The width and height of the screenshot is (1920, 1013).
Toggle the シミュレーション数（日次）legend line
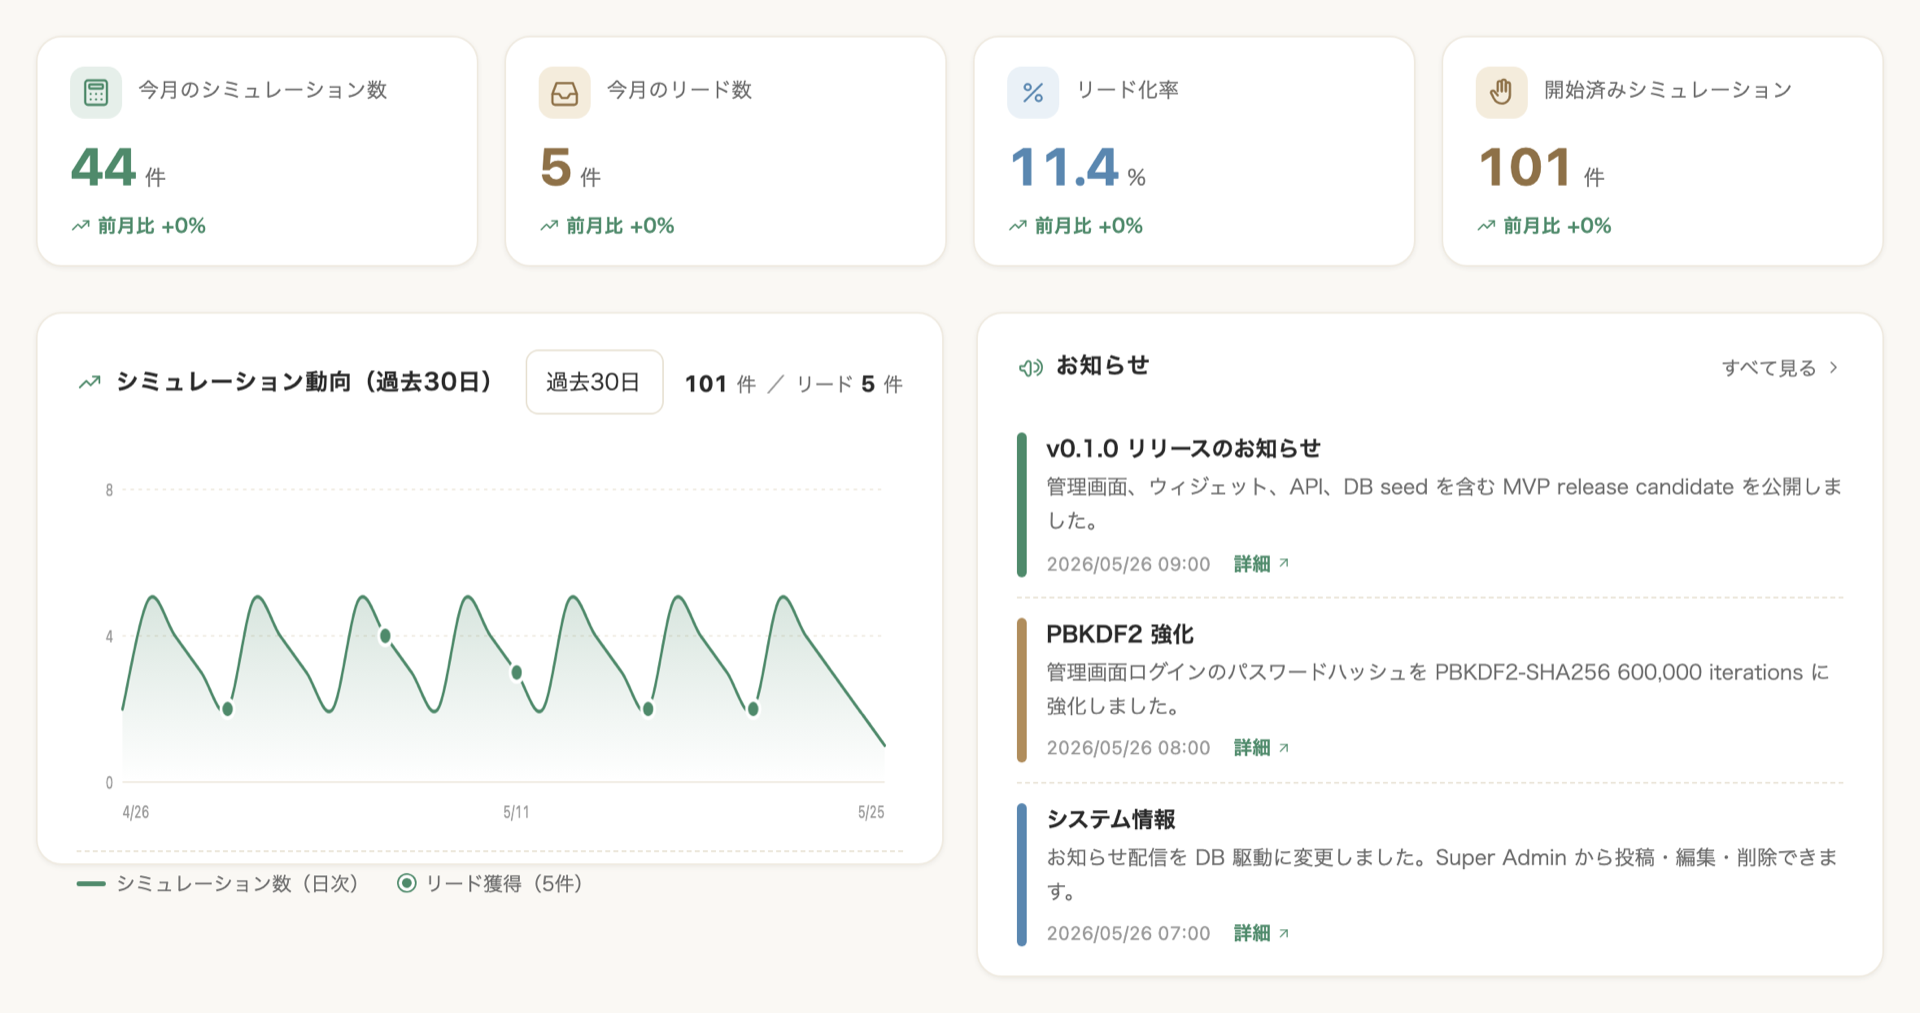click(x=91, y=883)
